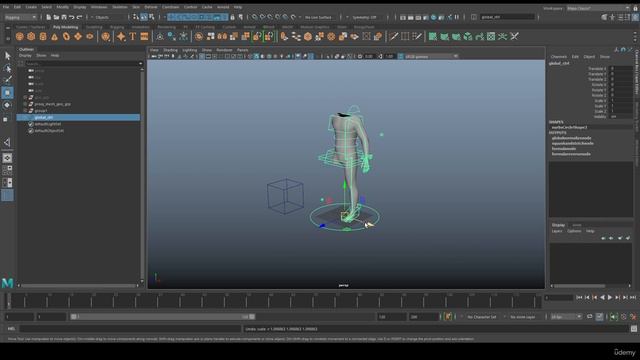The height and width of the screenshot is (360, 640).
Task: Open the No Character Set dropdown
Action: coord(482,317)
